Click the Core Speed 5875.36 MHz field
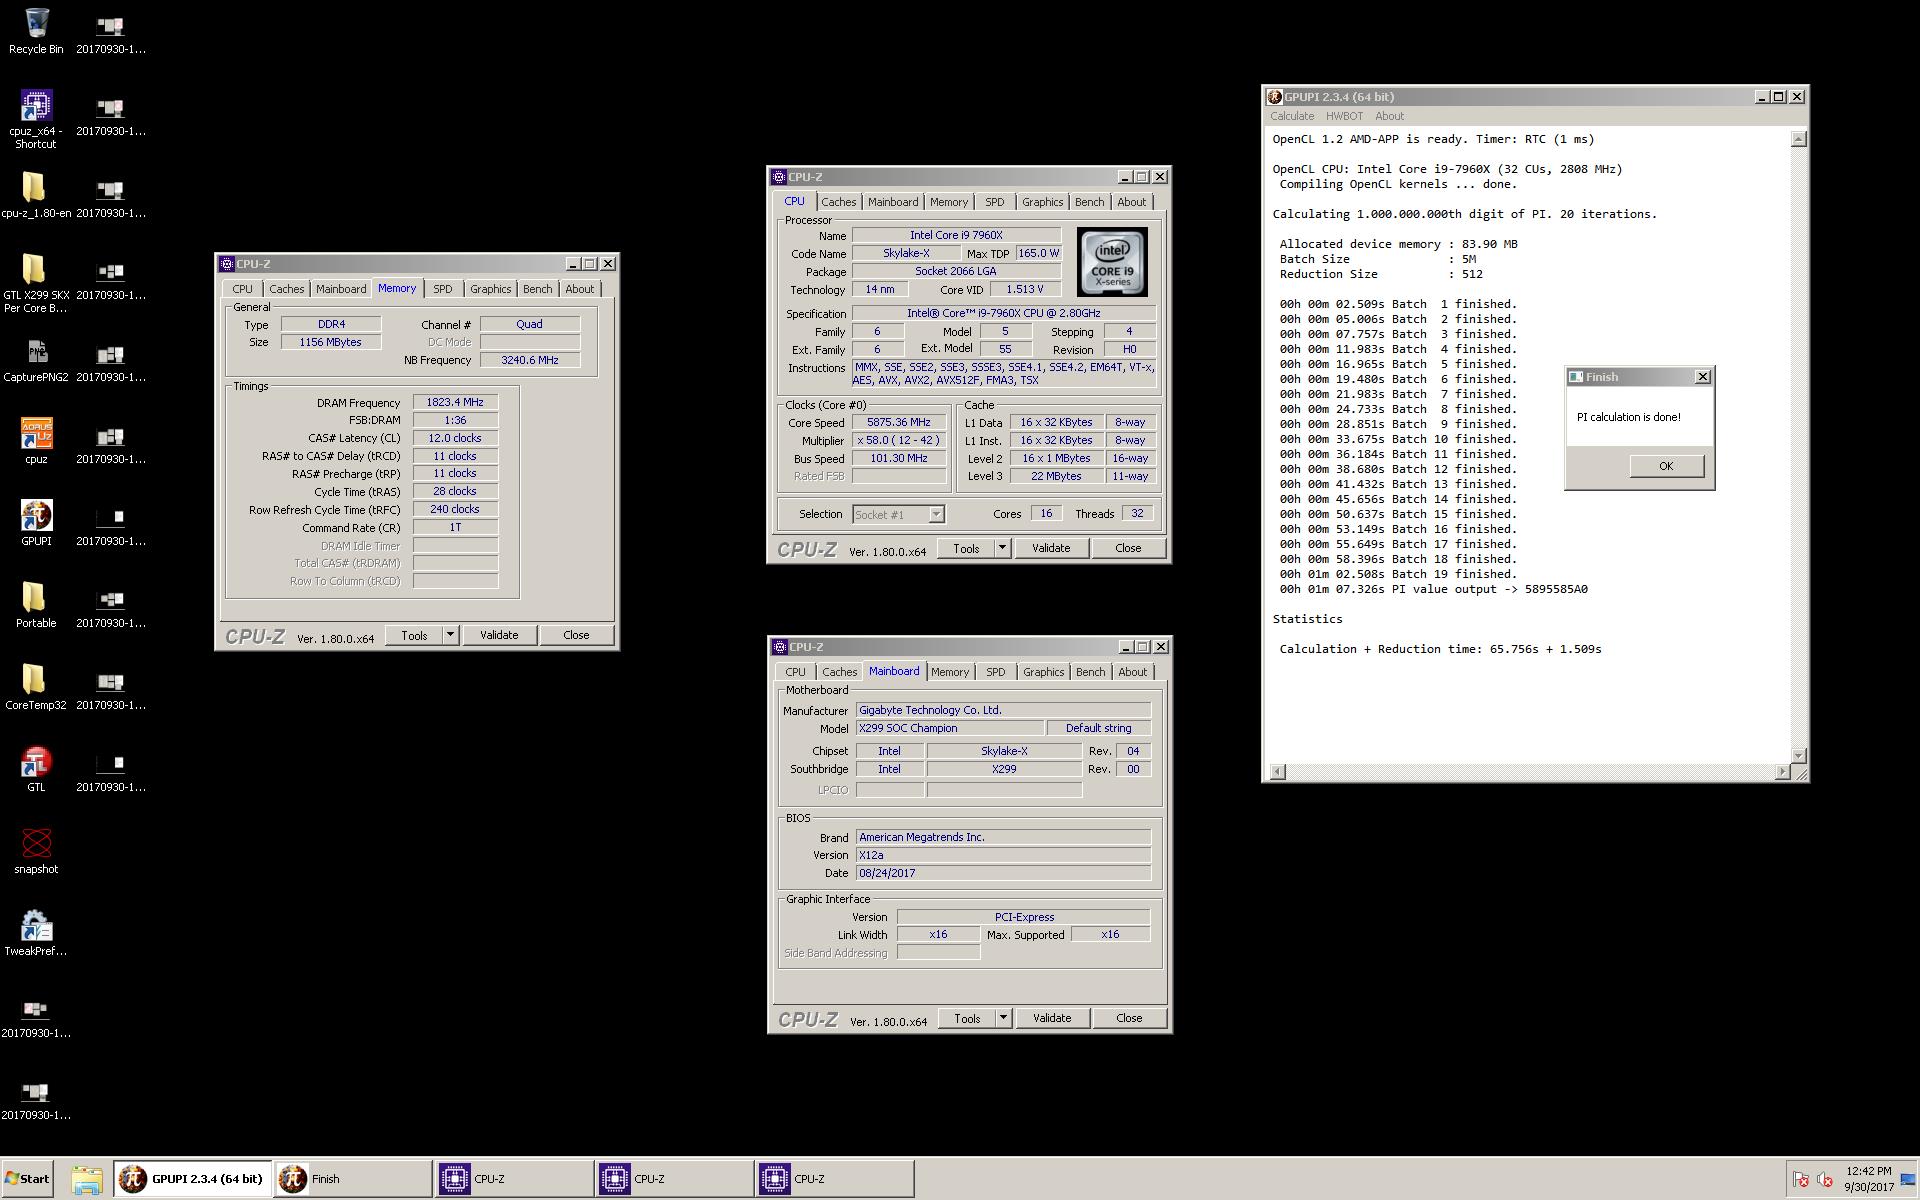The height and width of the screenshot is (1200, 1920). click(x=899, y=422)
